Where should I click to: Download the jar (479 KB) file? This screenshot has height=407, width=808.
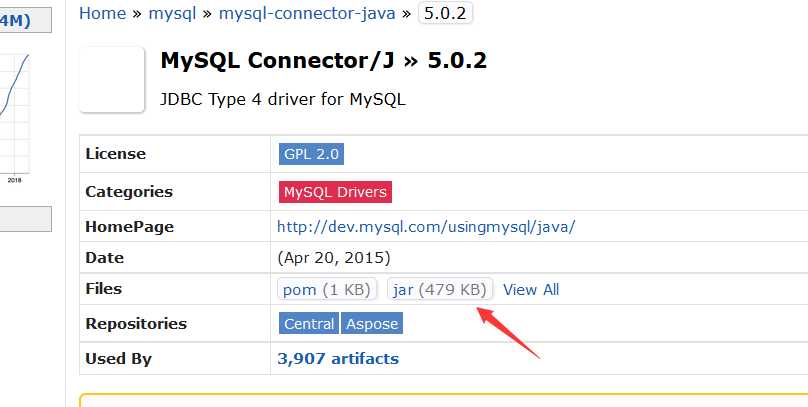tap(440, 290)
